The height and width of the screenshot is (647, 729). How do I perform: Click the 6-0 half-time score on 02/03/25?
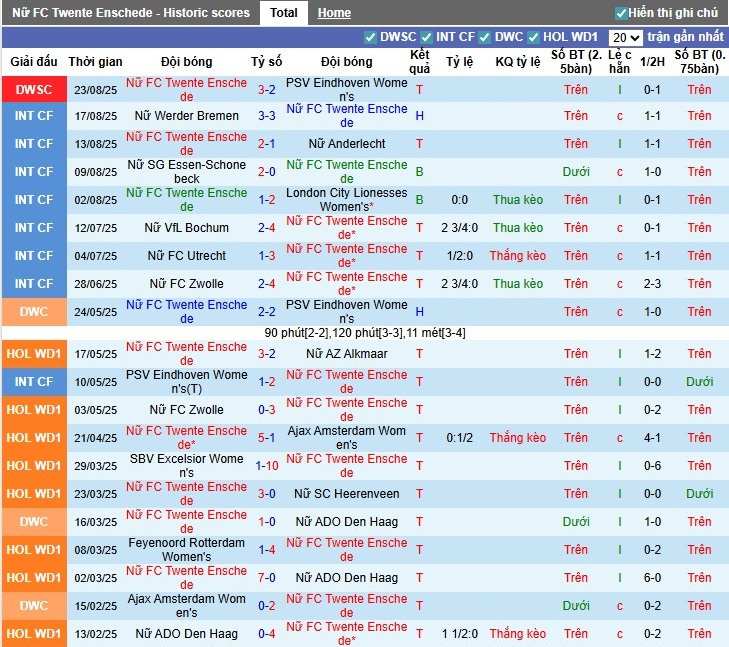coord(652,578)
